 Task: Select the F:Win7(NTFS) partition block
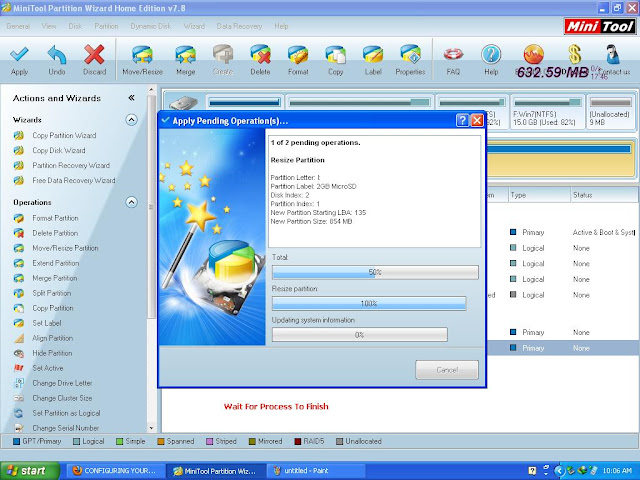pyautogui.click(x=547, y=112)
